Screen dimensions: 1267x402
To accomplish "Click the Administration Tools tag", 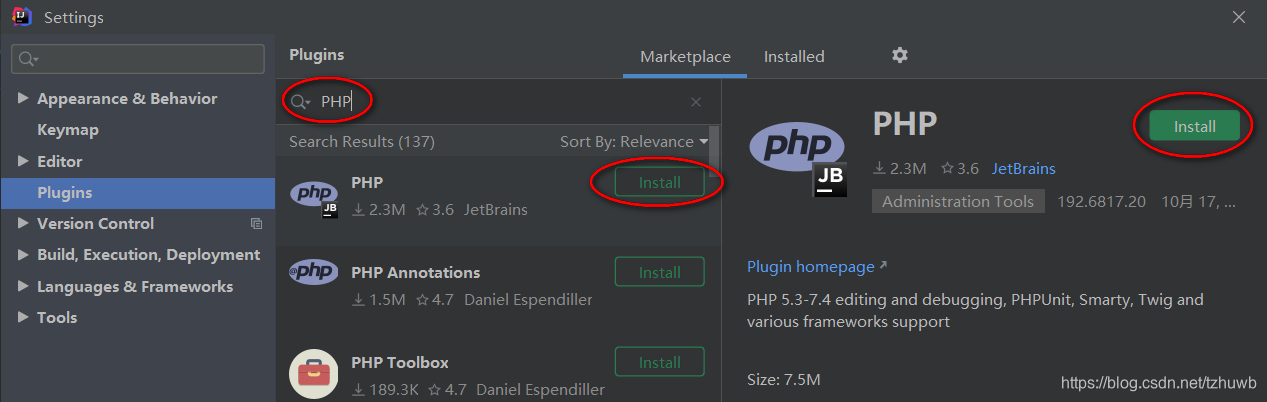I will tap(958, 201).
